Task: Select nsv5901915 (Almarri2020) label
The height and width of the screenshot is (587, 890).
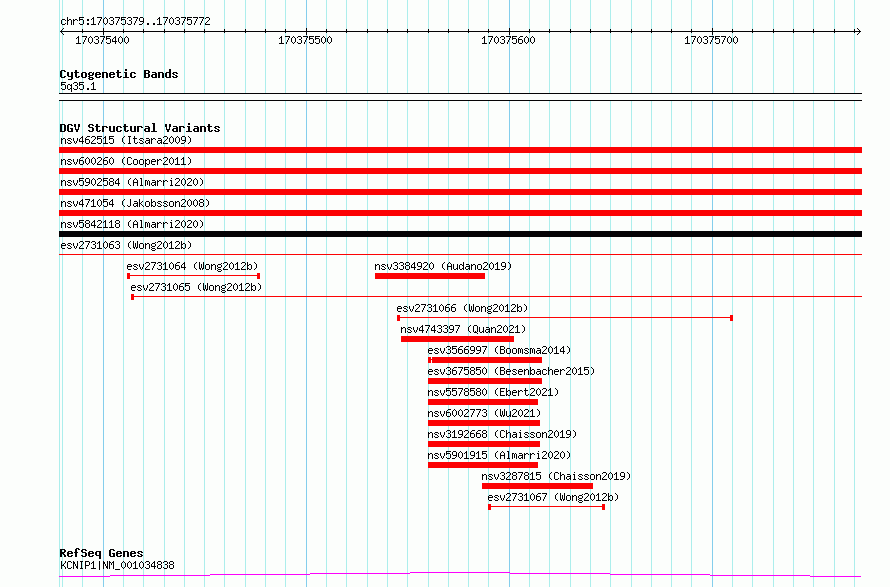Action: pos(499,455)
